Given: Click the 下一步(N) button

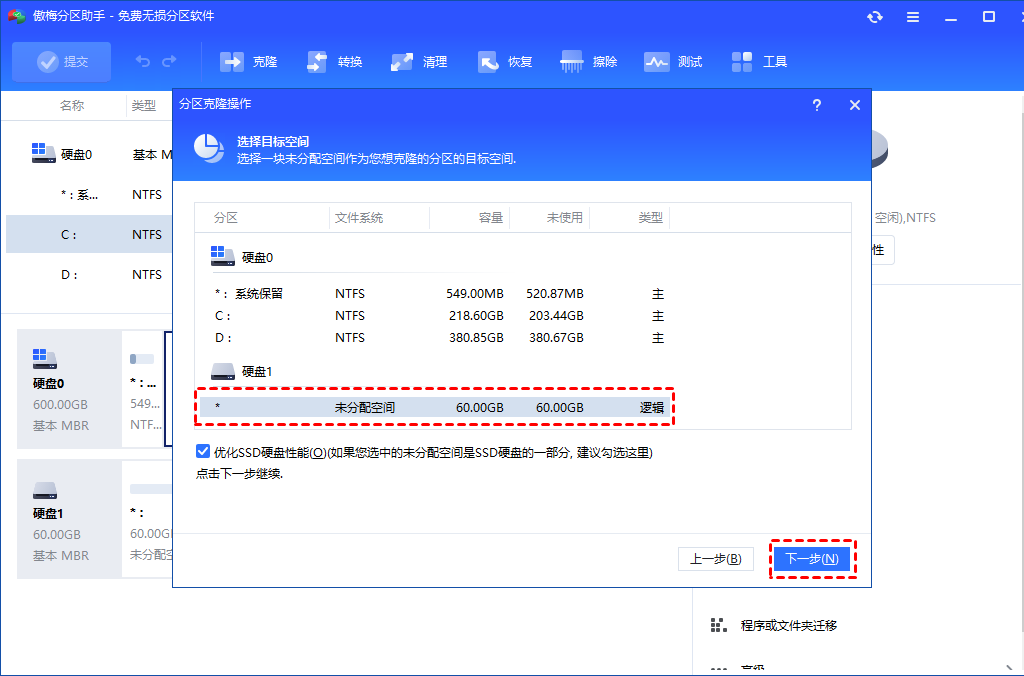Looking at the screenshot, I should pos(812,558).
